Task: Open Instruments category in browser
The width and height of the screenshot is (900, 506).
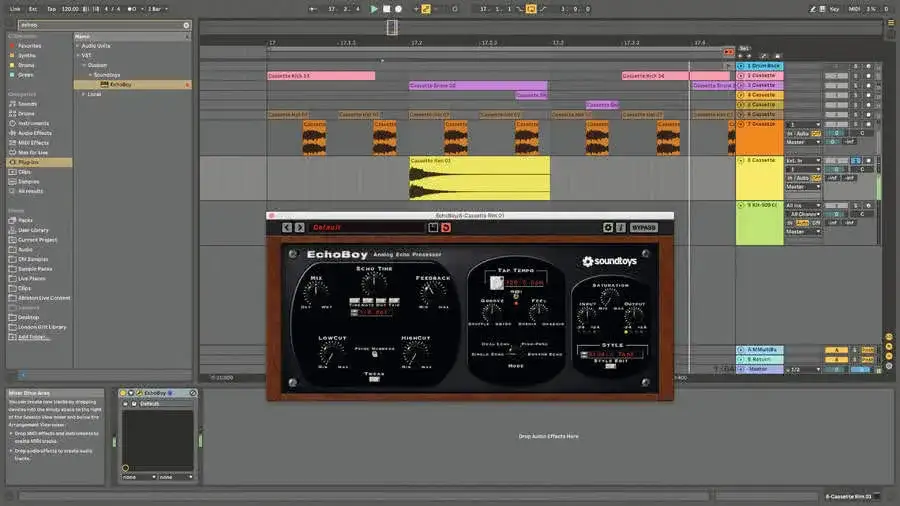Action: (33, 123)
